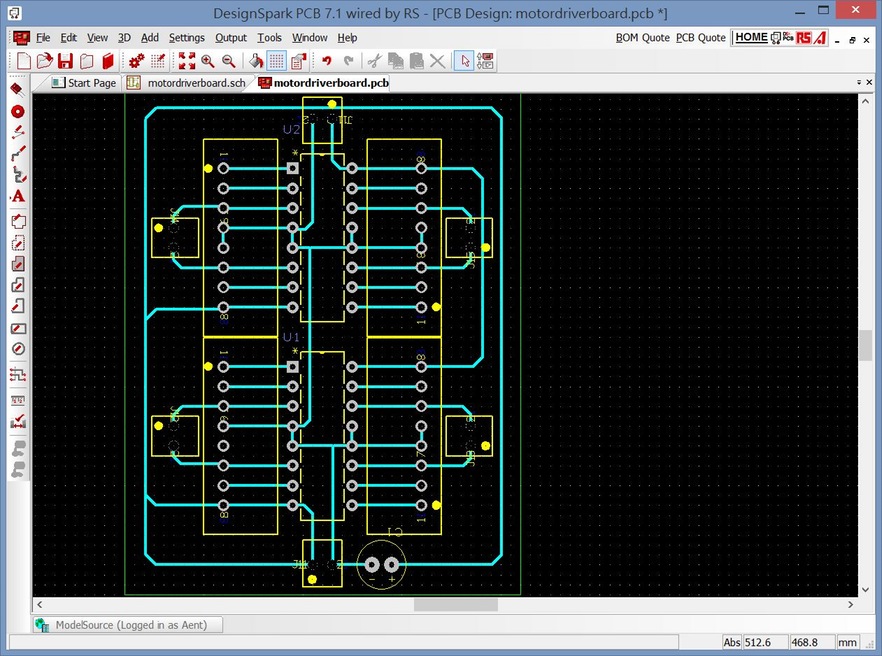Viewport: 882px width, 656px height.
Task: Click the HOME link in toolbar
Action: click(x=751, y=37)
